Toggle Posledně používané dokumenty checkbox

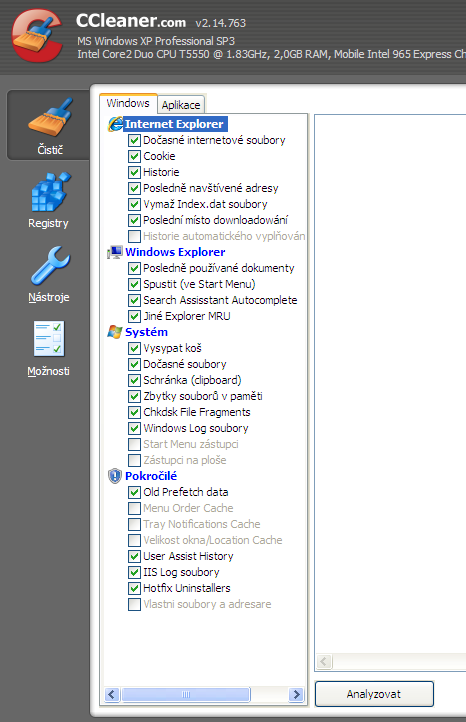click(x=134, y=268)
